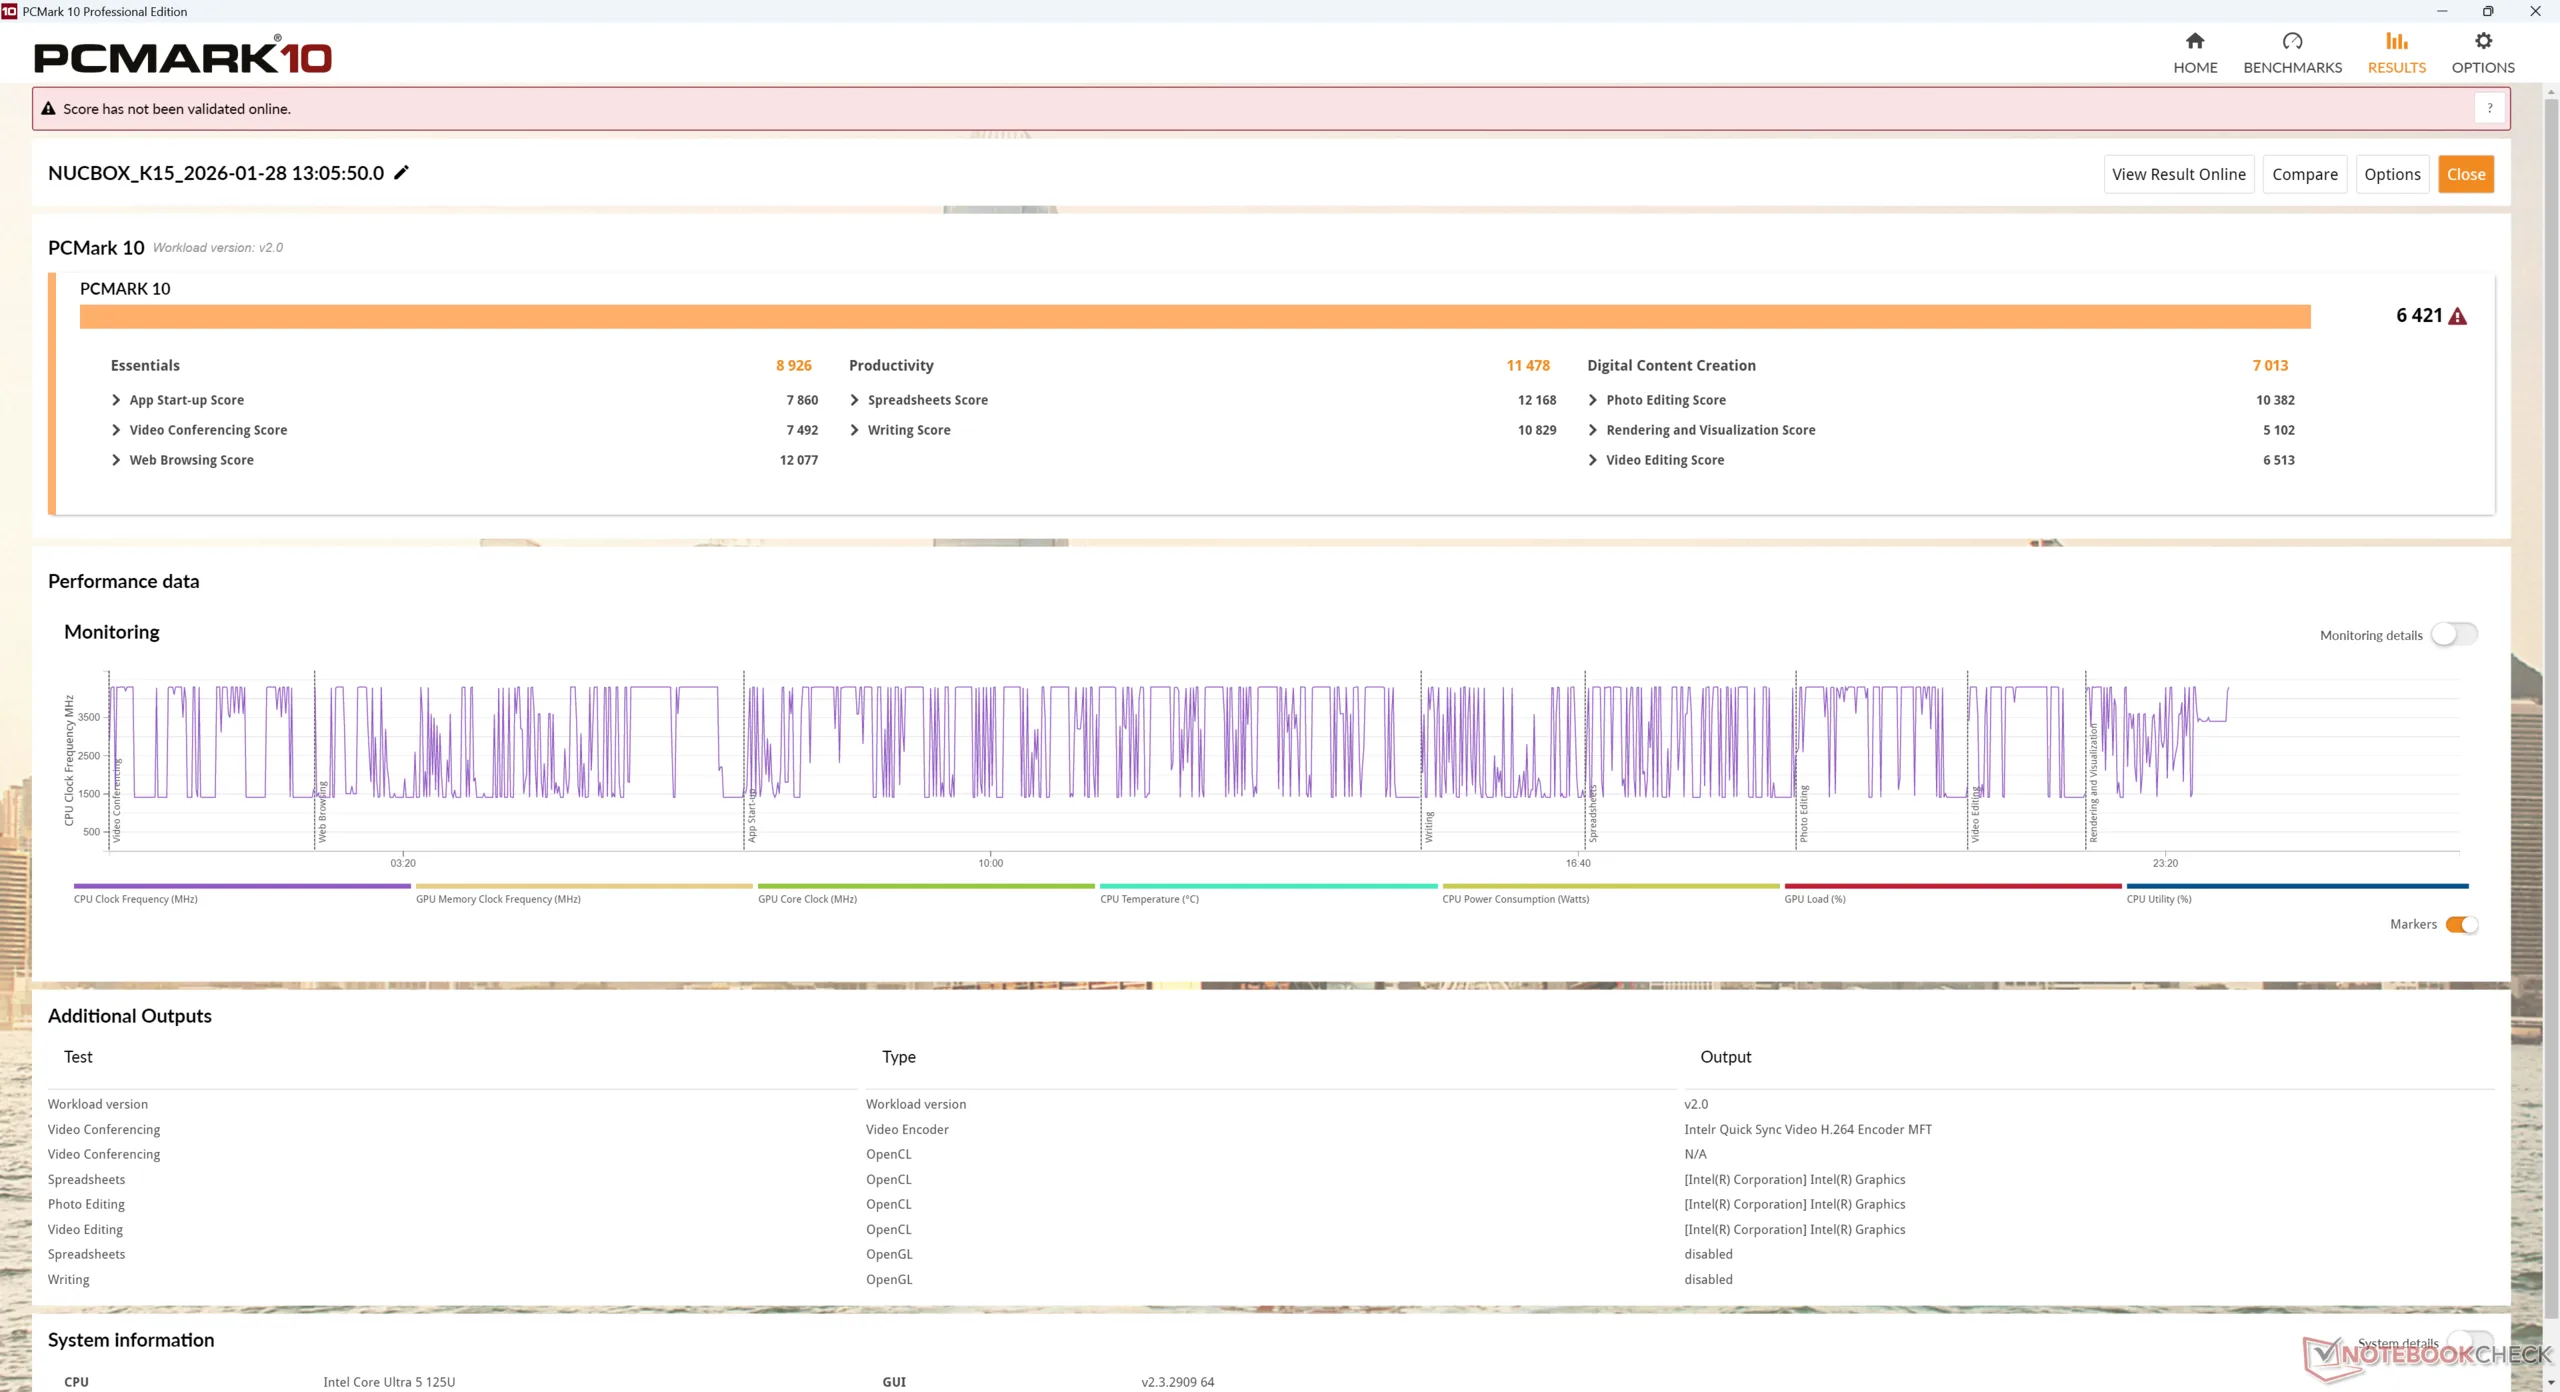This screenshot has width=2560, height=1392.
Task: Expand Spreadsheets Score breakdown
Action: tap(854, 400)
